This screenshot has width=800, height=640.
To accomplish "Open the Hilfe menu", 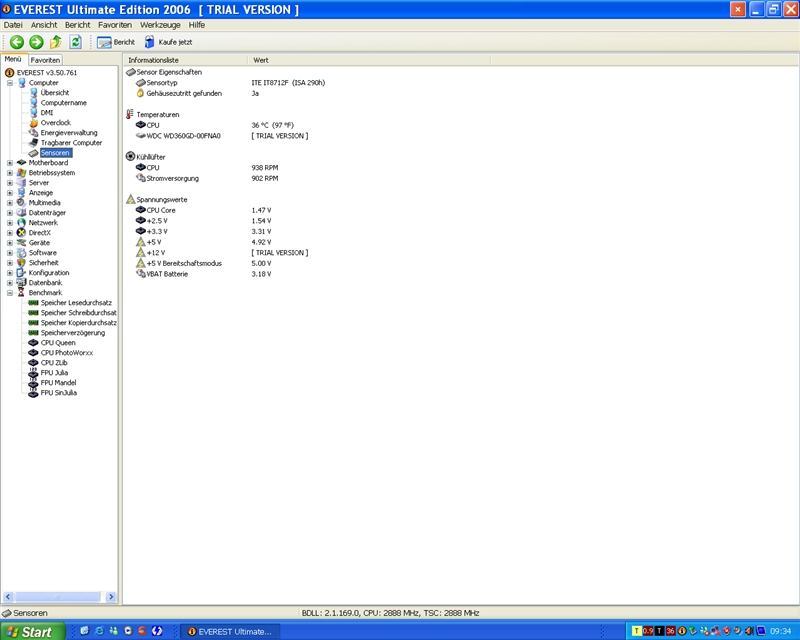I will pos(196,25).
